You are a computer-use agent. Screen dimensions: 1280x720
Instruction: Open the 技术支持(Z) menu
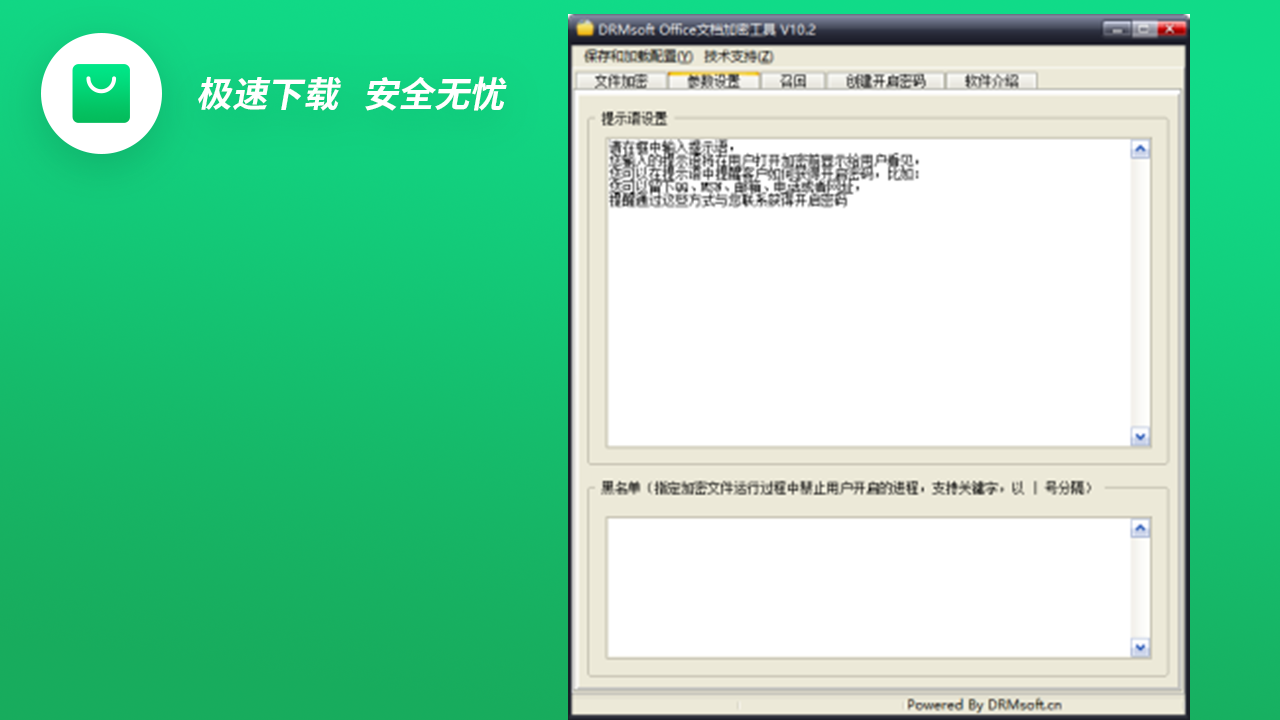pyautogui.click(x=737, y=57)
